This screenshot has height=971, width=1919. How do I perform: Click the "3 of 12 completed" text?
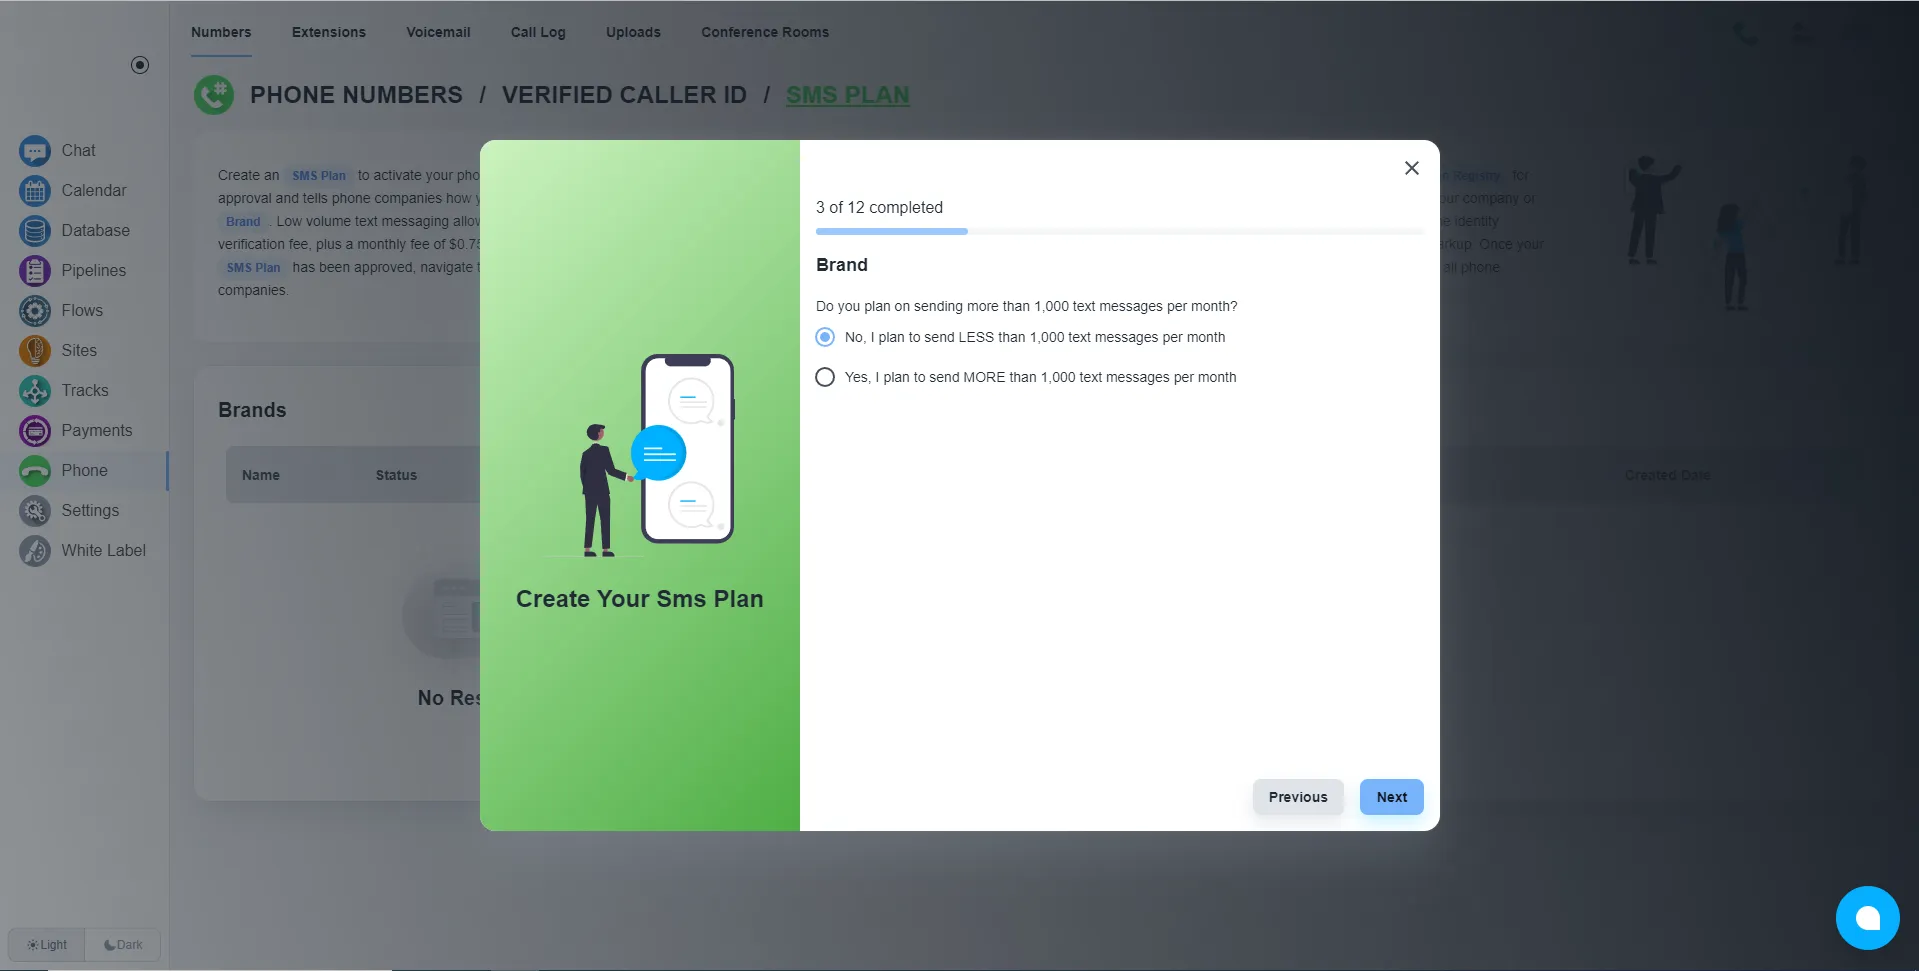coord(879,207)
